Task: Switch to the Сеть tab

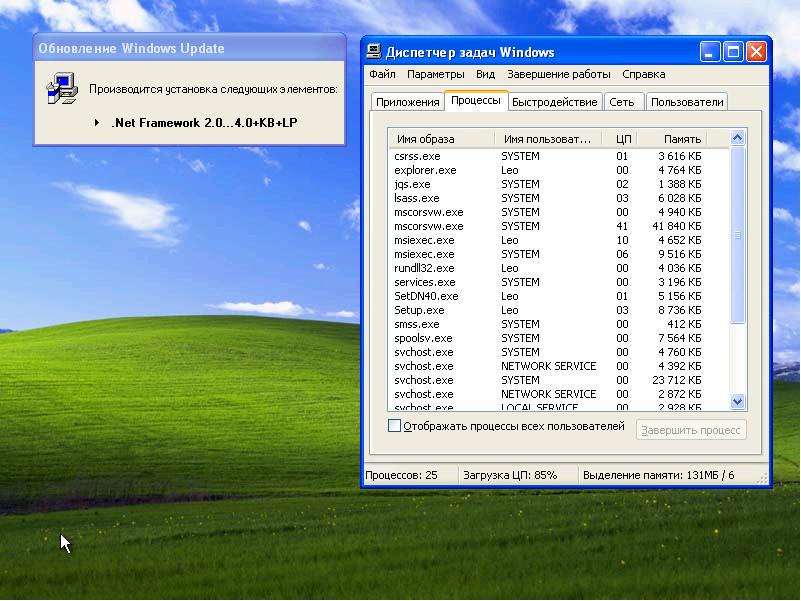Action: click(622, 102)
